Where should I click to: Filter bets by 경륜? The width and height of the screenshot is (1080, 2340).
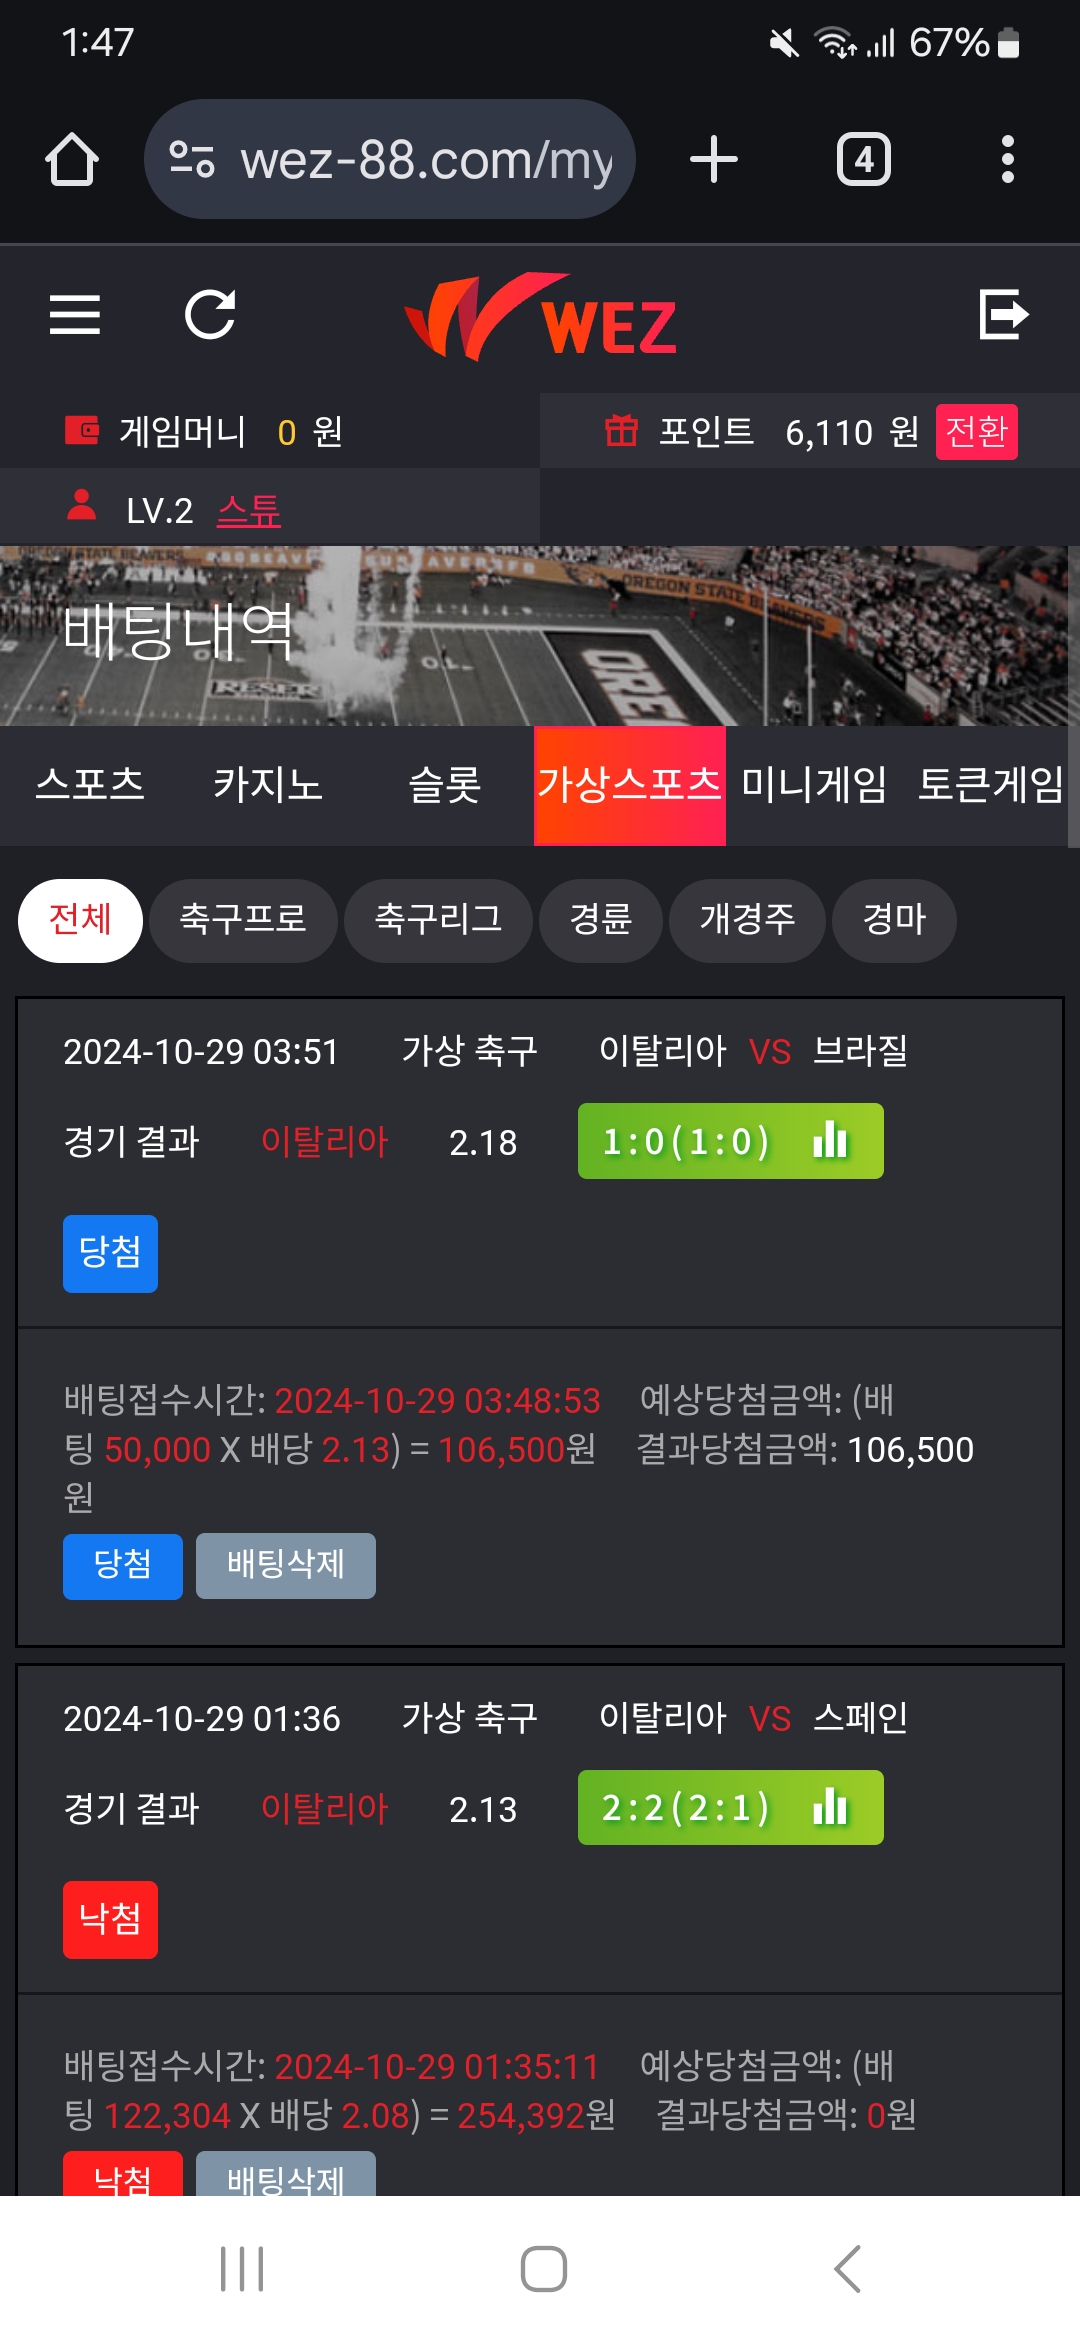tap(601, 920)
